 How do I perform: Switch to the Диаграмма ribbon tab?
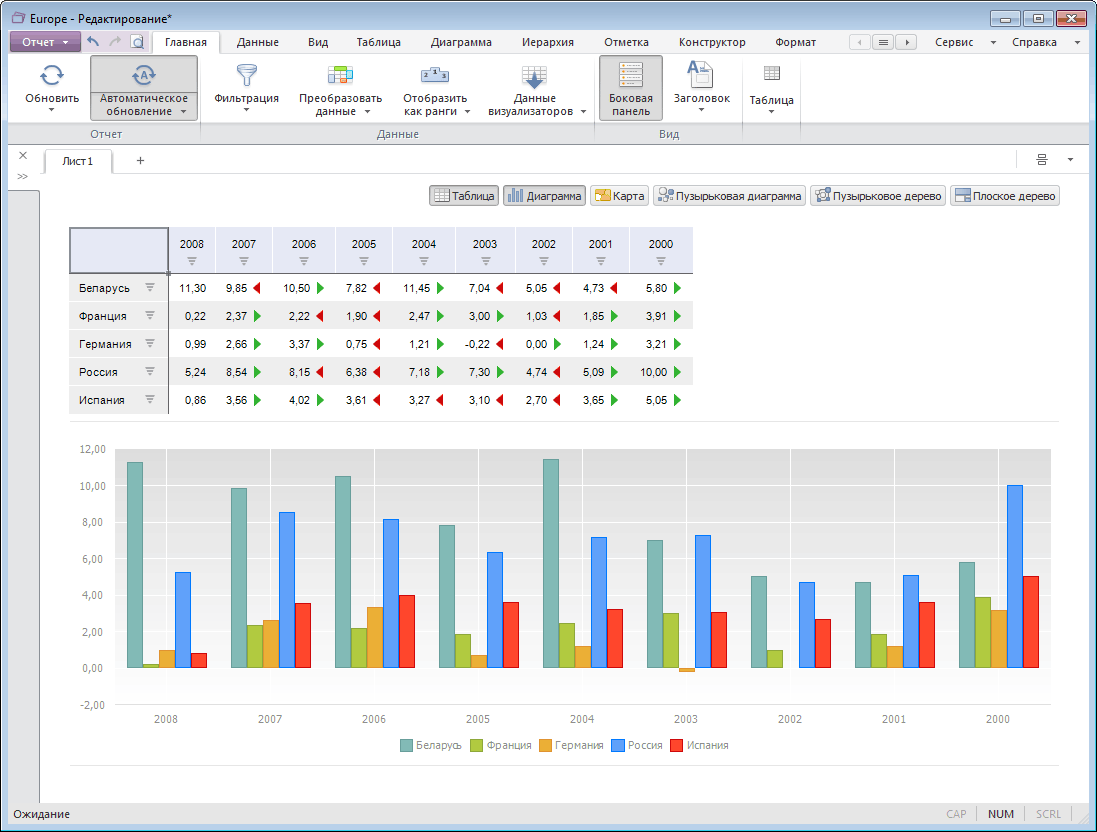click(x=461, y=42)
